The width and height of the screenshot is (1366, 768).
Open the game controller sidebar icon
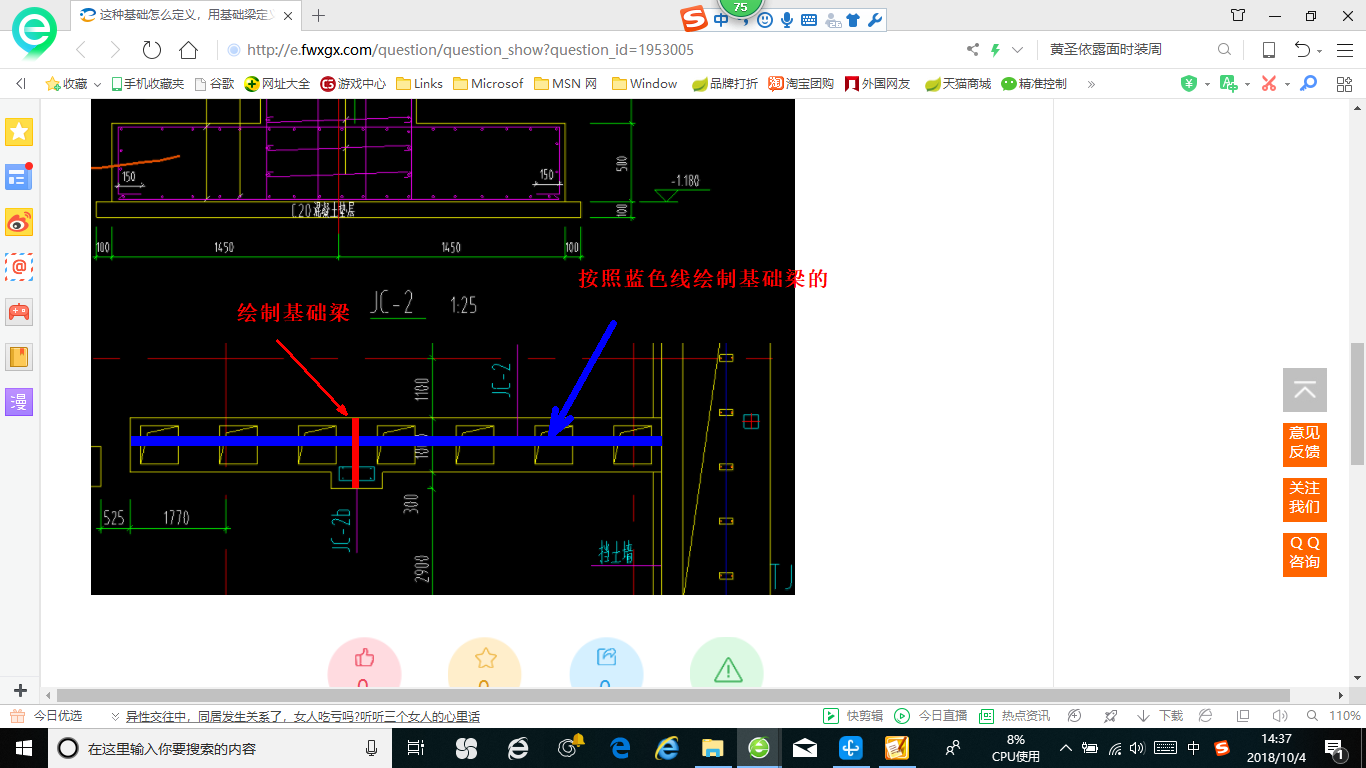[19, 312]
